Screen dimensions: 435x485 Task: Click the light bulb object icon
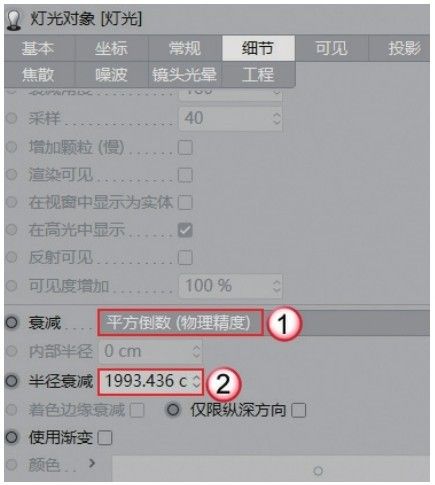click(14, 21)
